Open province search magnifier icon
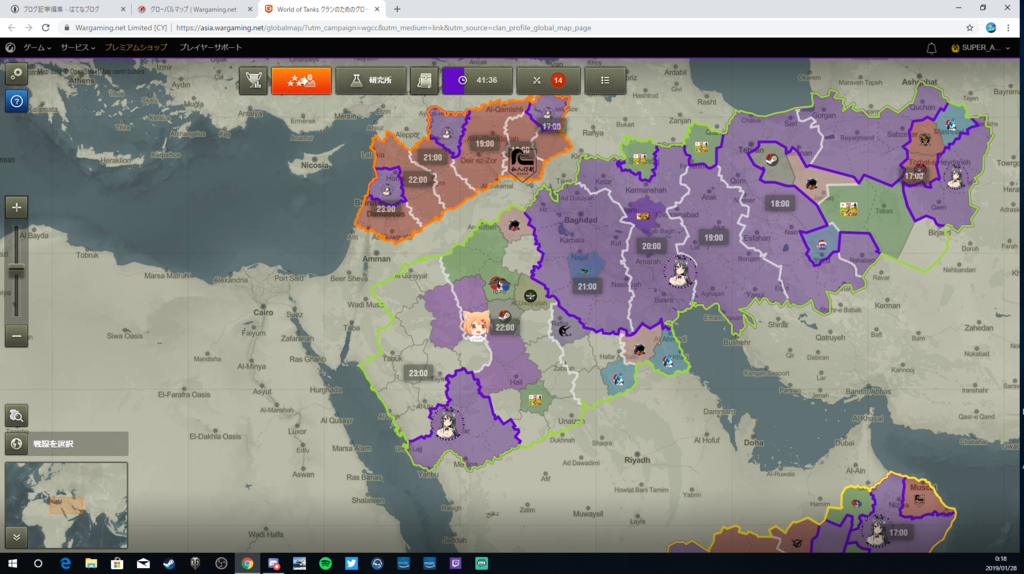Image resolution: width=1024 pixels, height=574 pixels. pos(16,415)
